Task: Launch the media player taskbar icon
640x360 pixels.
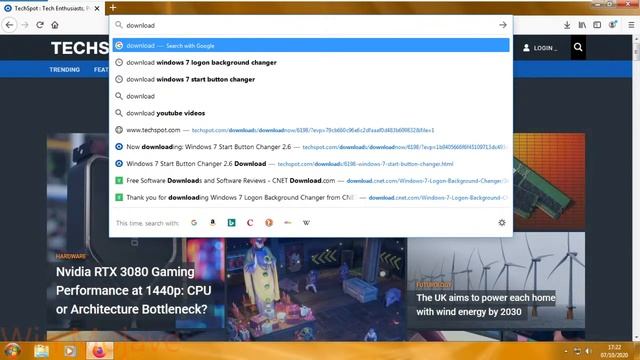Action: pyautogui.click(x=70, y=351)
